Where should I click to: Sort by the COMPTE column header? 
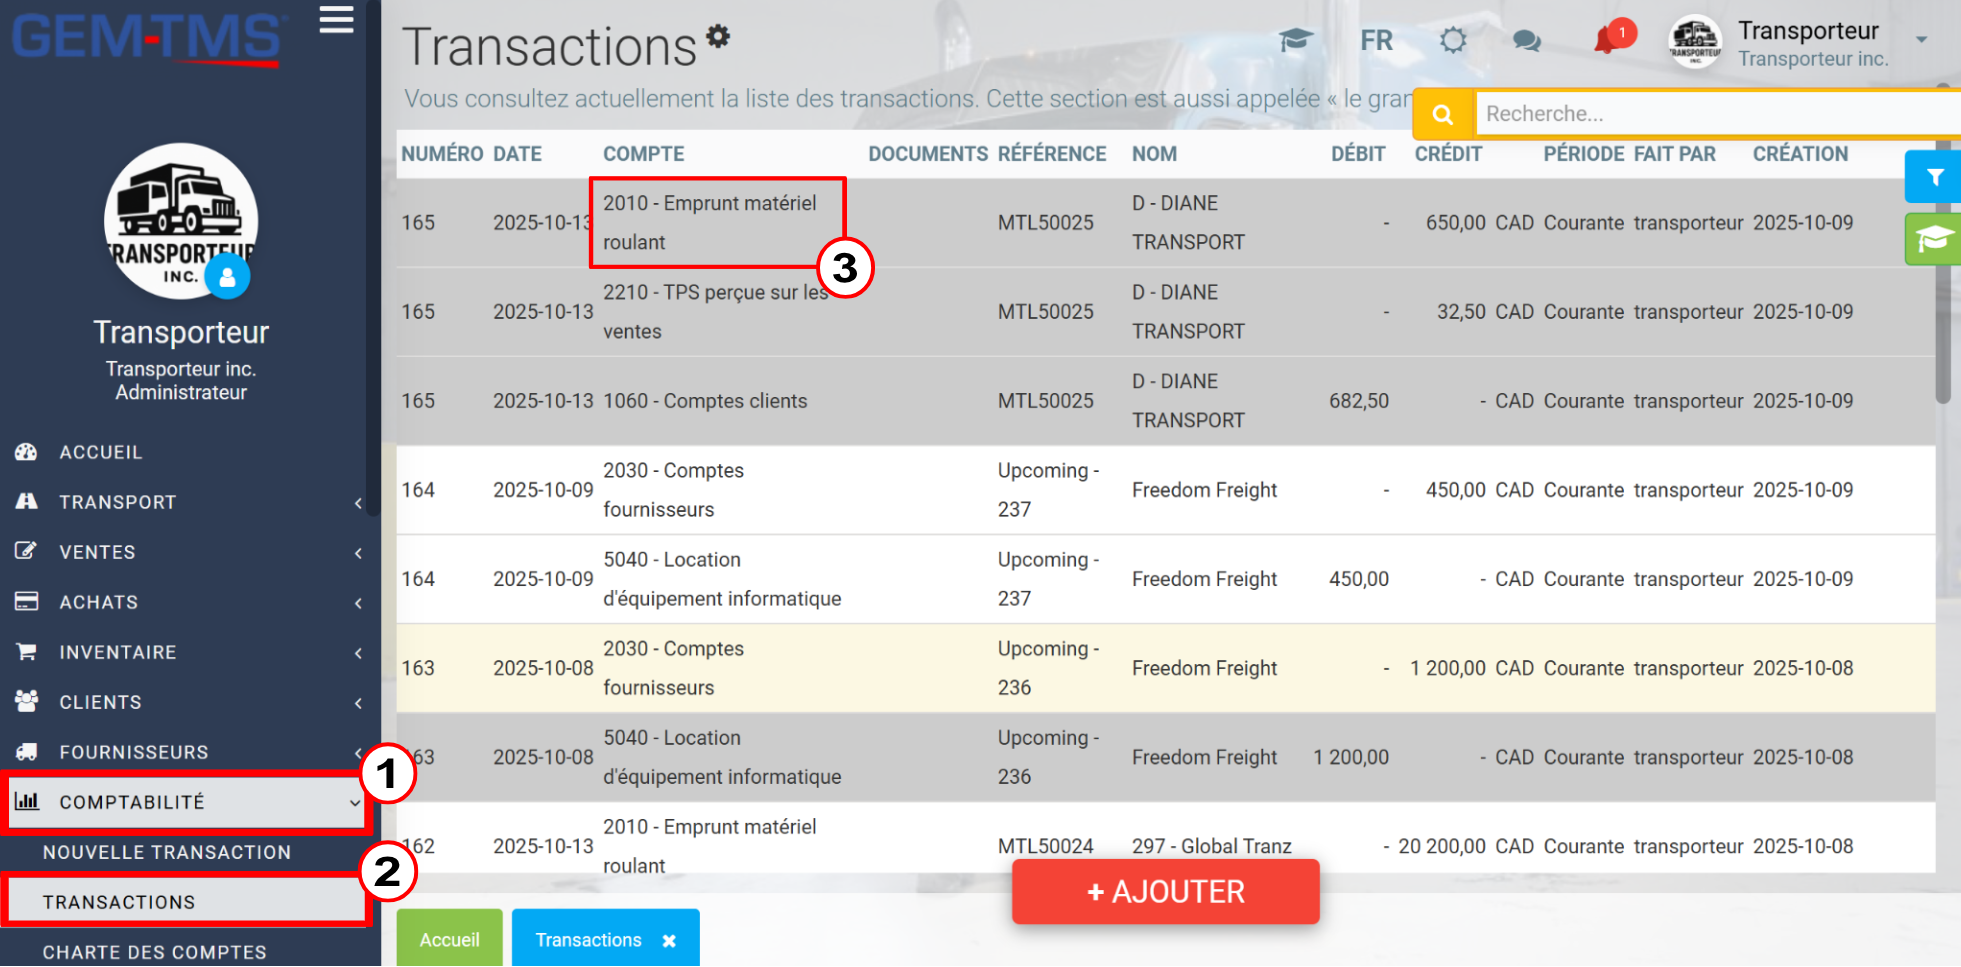(643, 154)
